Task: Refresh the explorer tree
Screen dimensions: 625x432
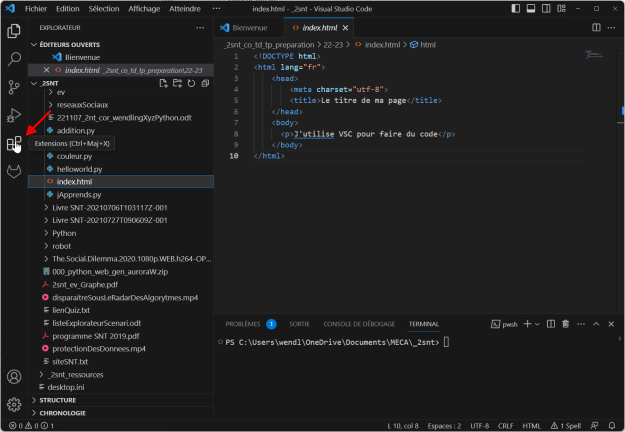Action: 191,83
